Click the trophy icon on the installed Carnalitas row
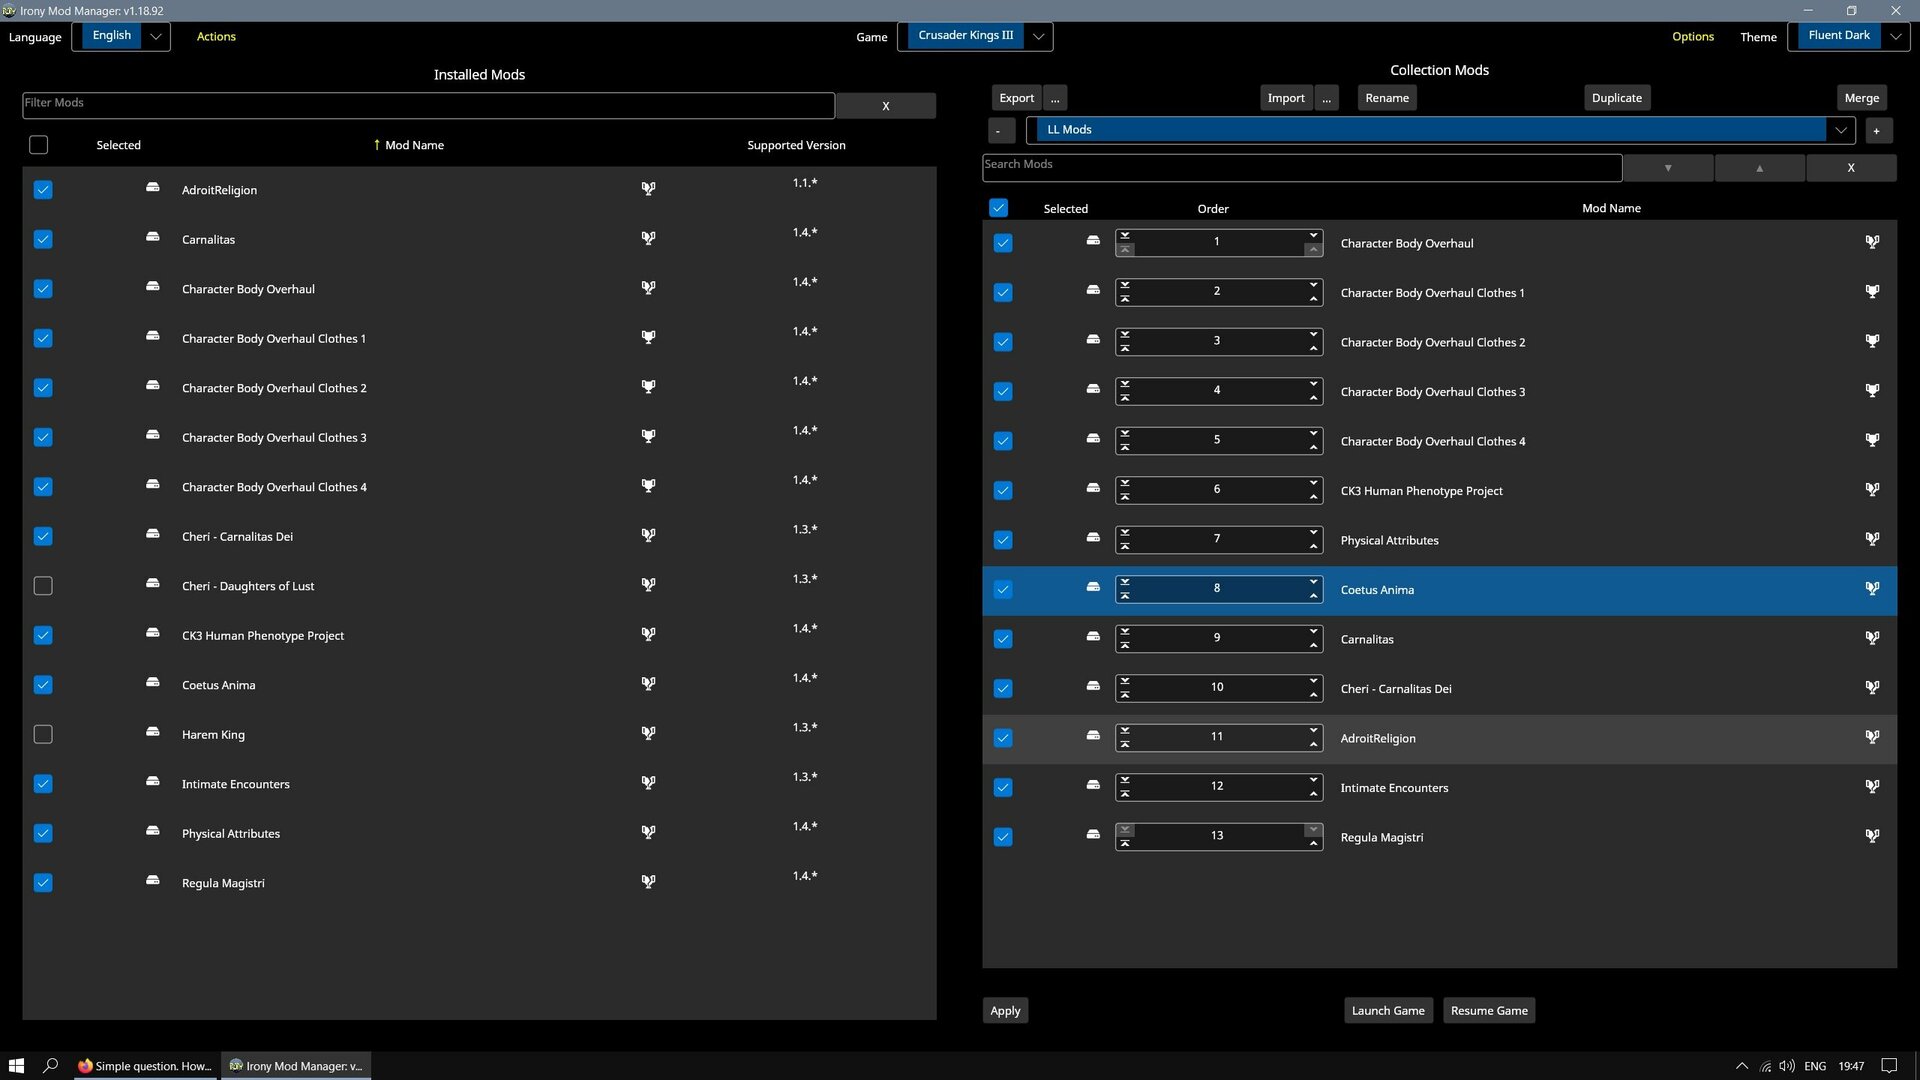Image resolution: width=1920 pixels, height=1080 pixels. point(648,238)
